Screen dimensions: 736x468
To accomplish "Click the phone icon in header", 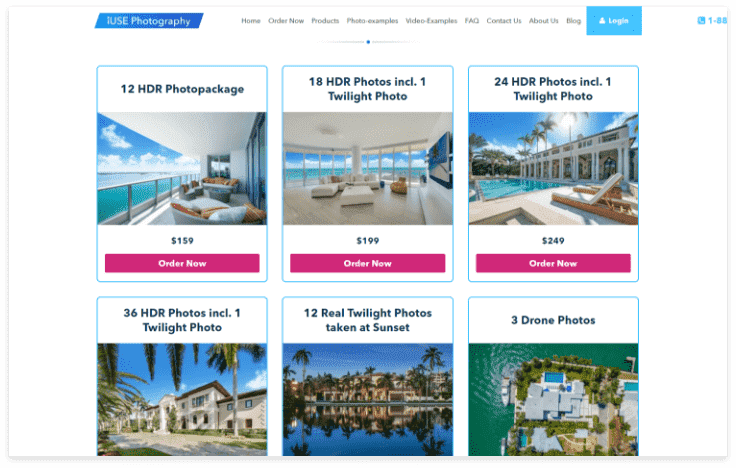I will (x=701, y=20).
